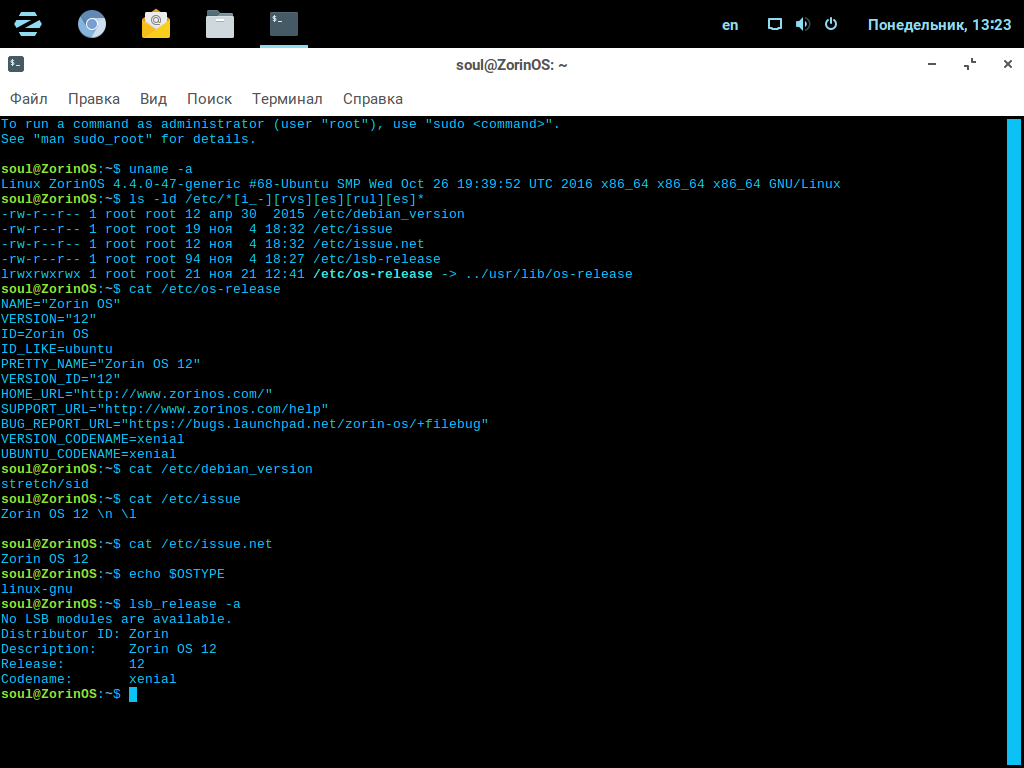Screen dimensions: 1024x768
Task: Restore down the terminal window
Action: click(x=970, y=64)
